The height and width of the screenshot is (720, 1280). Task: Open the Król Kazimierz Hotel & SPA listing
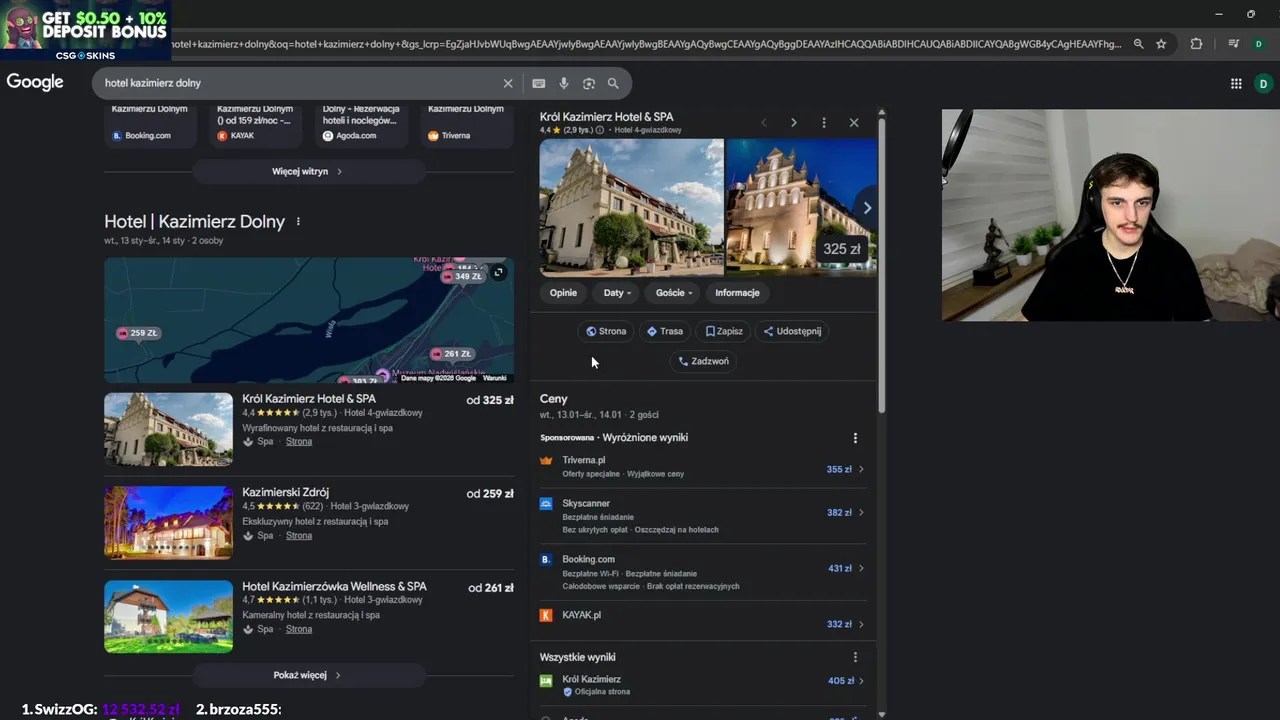pos(309,399)
